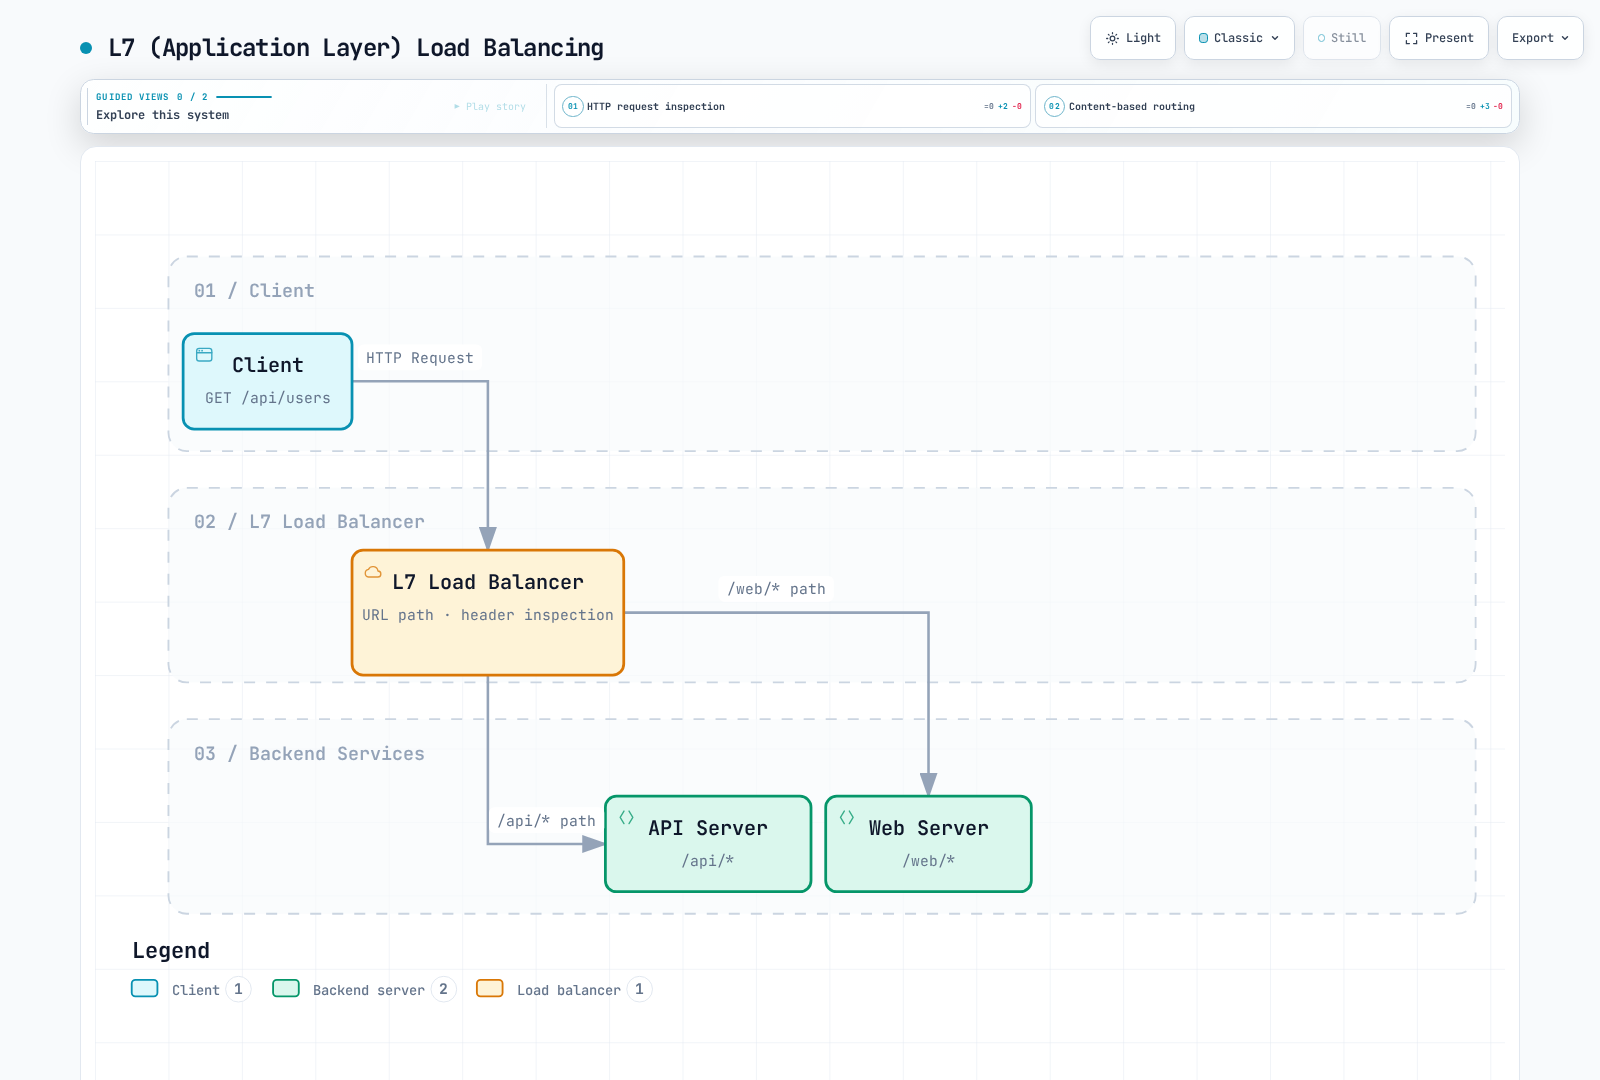This screenshot has width=1600, height=1080.
Task: Click the Explore this system label
Action: click(163, 115)
